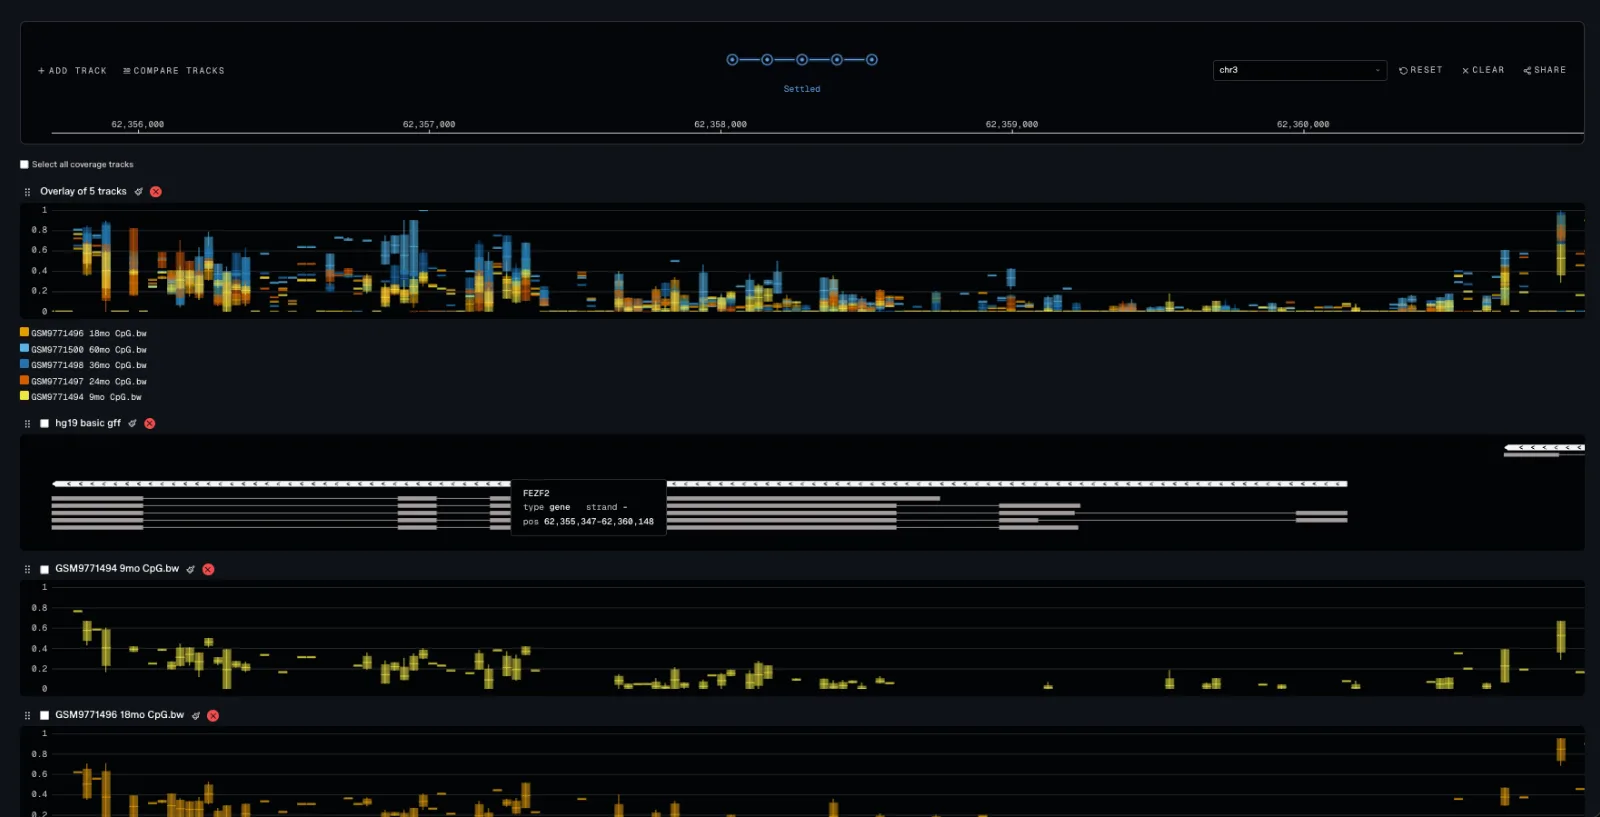Open Compare Tracks
Image resolution: width=1600 pixels, height=817 pixels.
[x=174, y=71]
